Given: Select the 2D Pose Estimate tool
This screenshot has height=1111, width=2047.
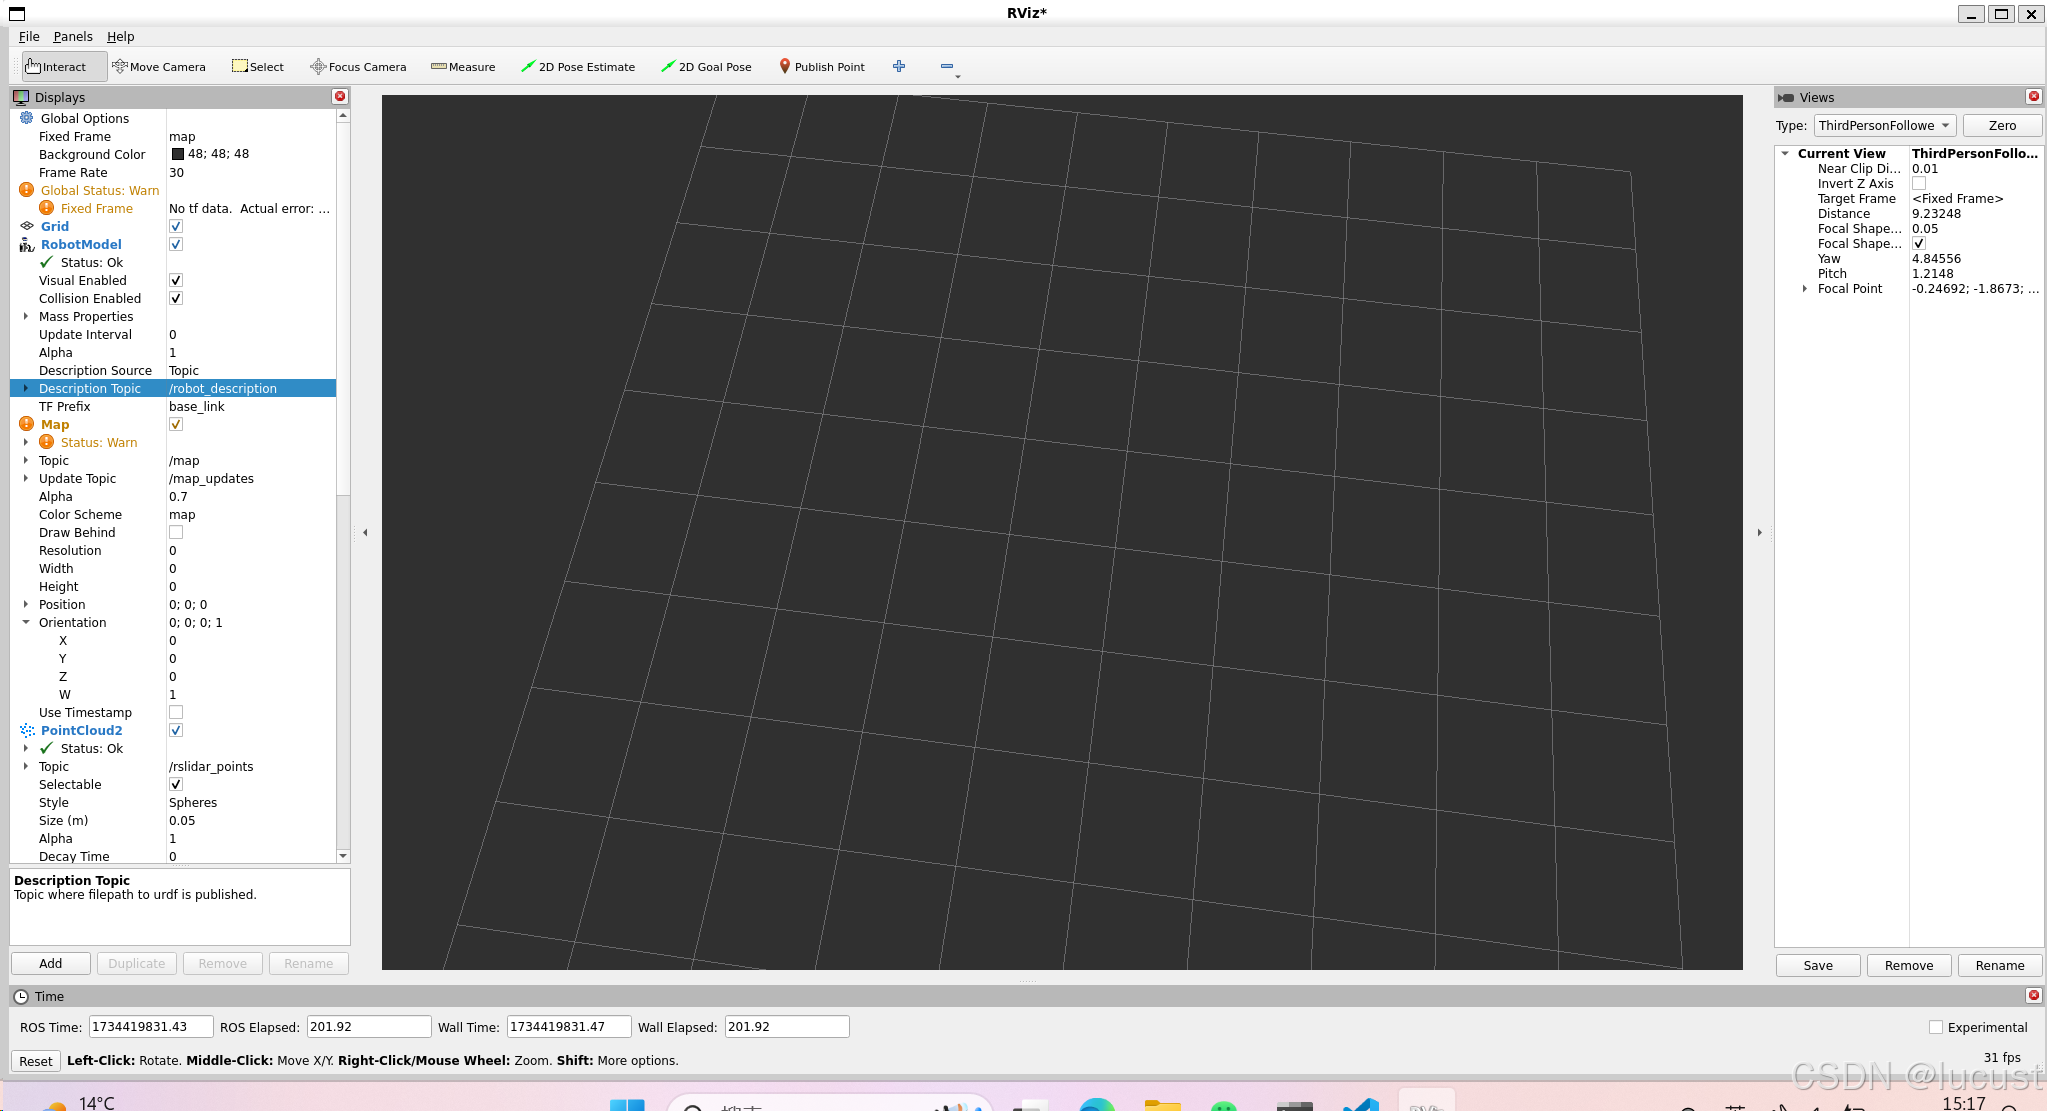Looking at the screenshot, I should pos(578,67).
